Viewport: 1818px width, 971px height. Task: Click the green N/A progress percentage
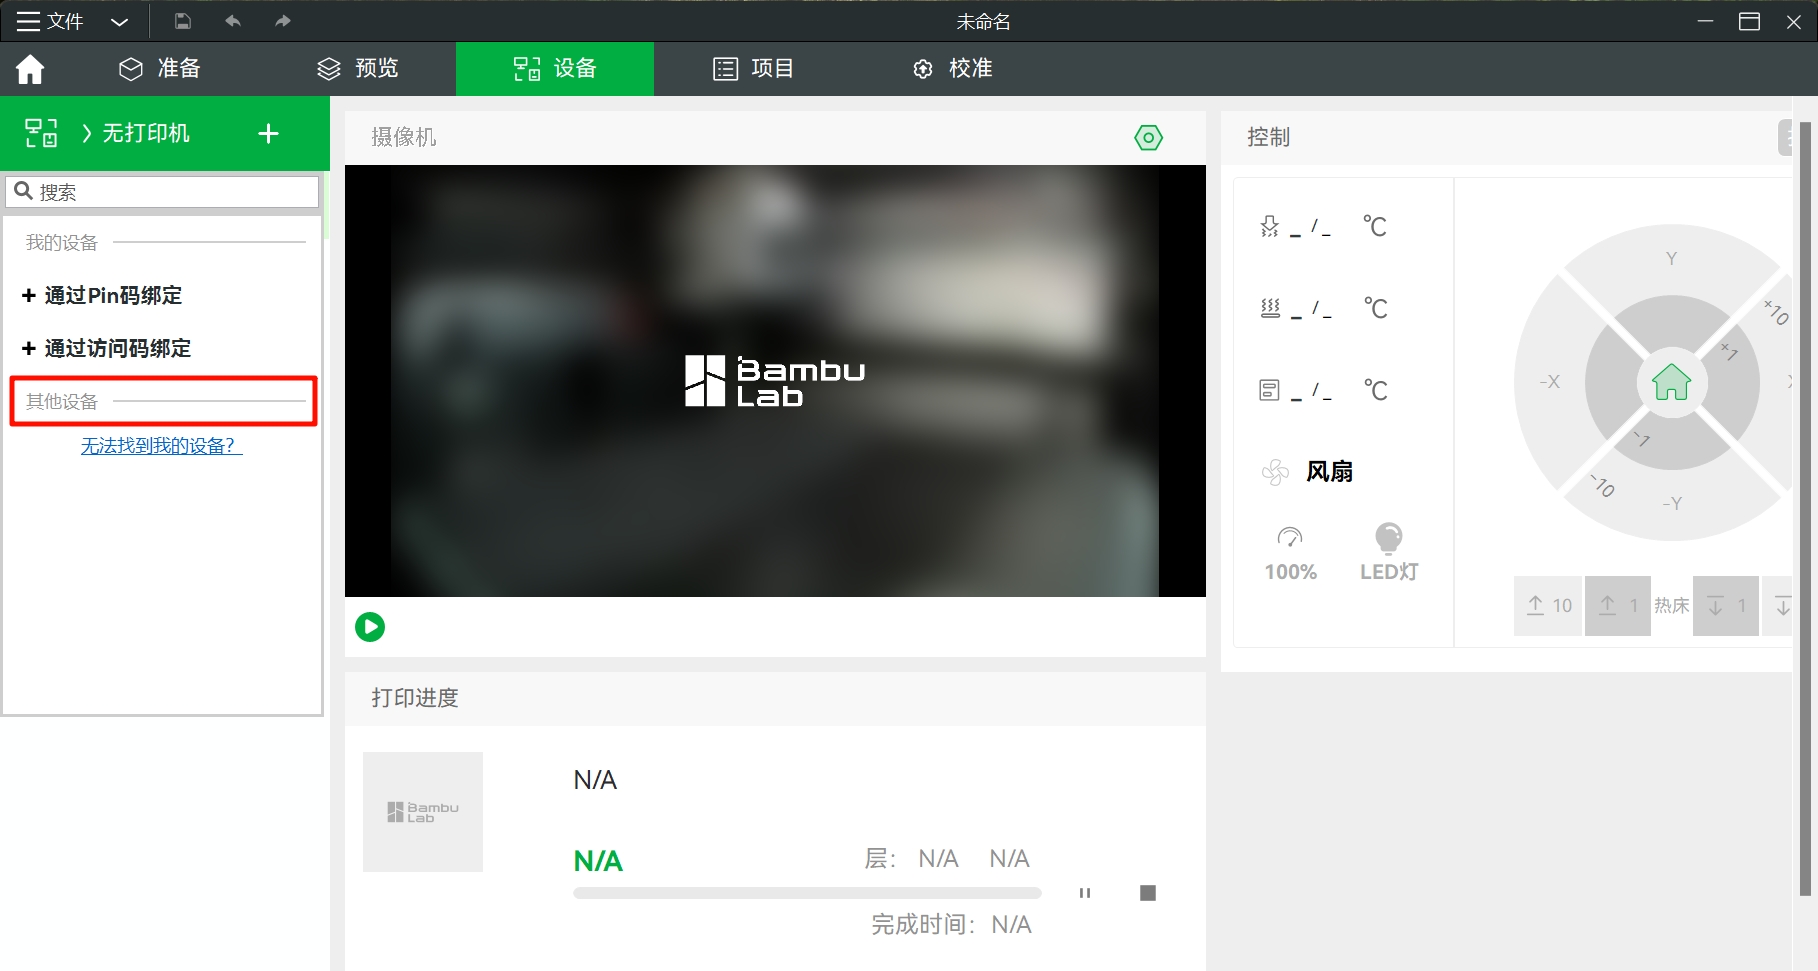598,861
